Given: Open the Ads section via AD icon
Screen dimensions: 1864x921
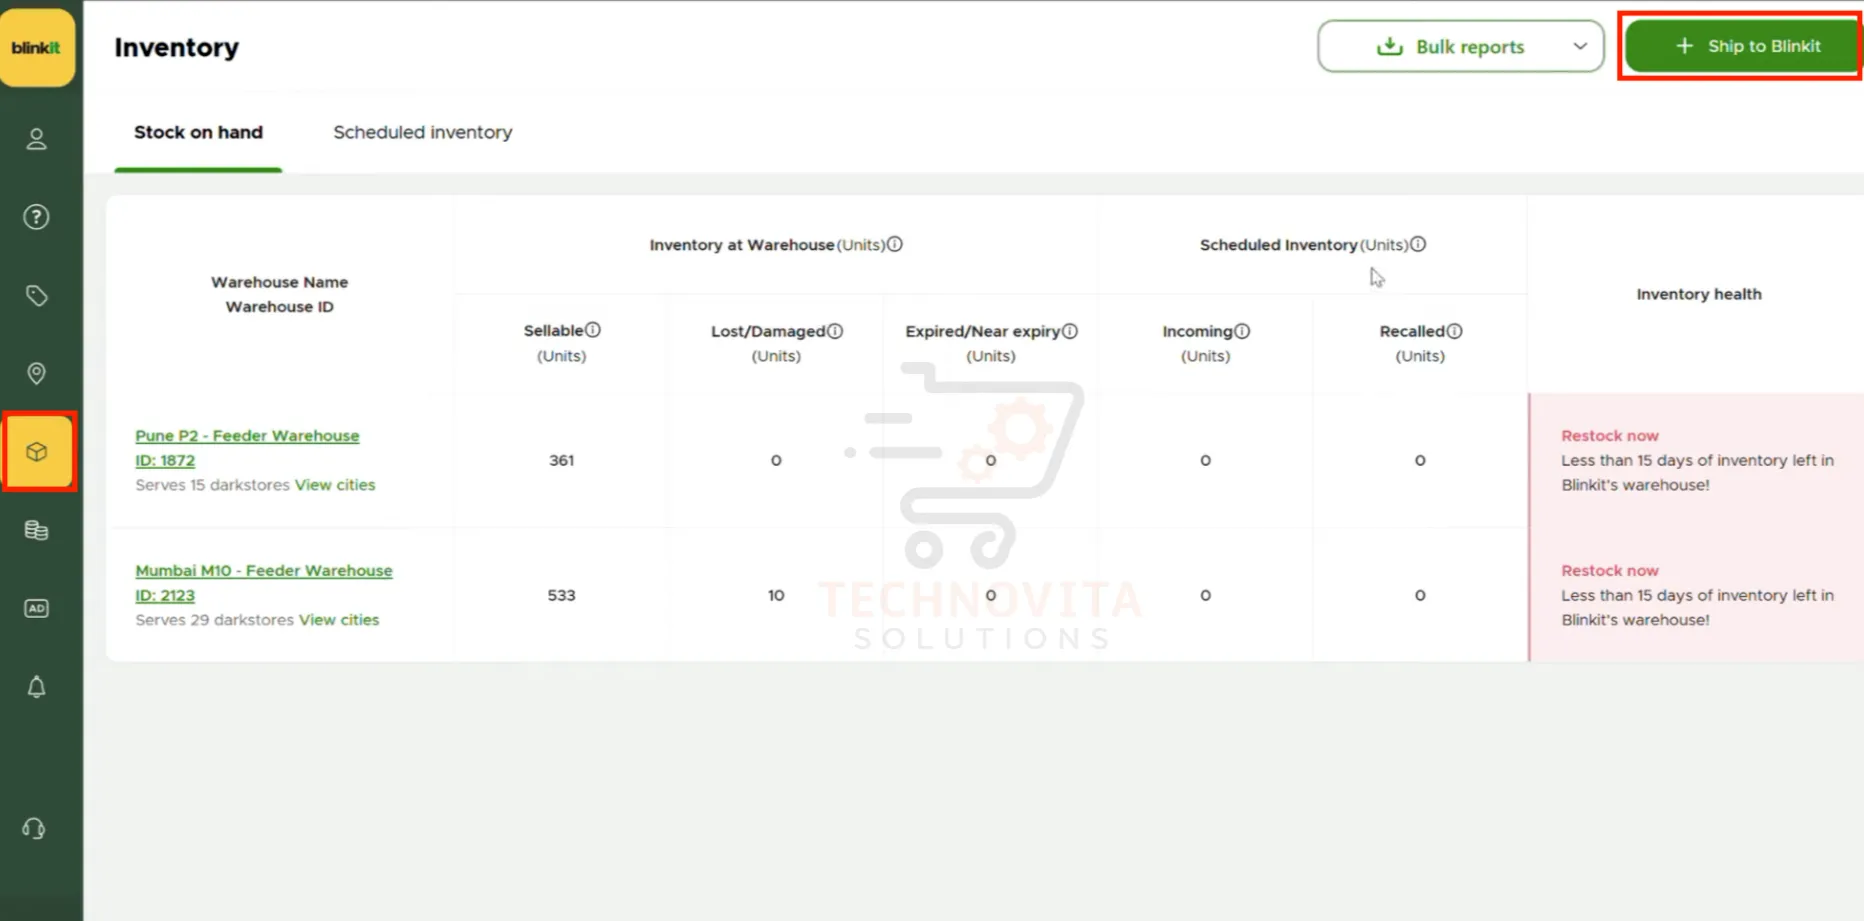Looking at the screenshot, I should [x=37, y=608].
